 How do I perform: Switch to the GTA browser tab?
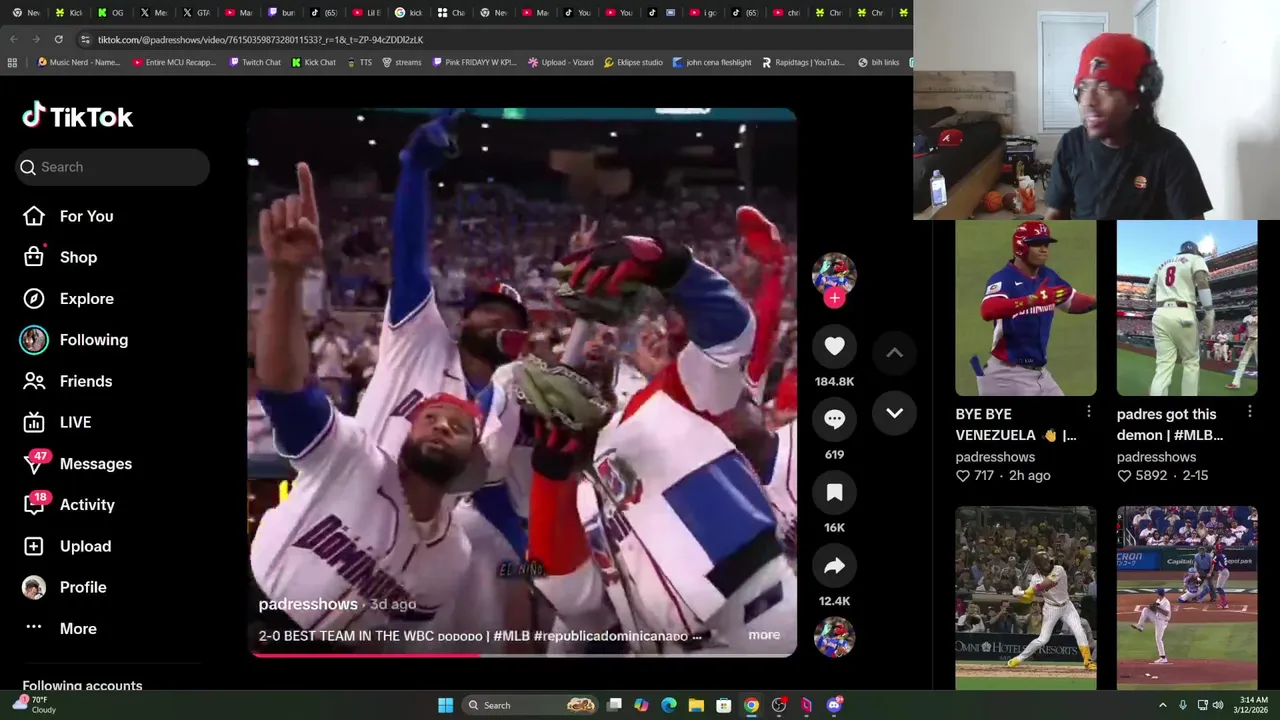pos(196,13)
